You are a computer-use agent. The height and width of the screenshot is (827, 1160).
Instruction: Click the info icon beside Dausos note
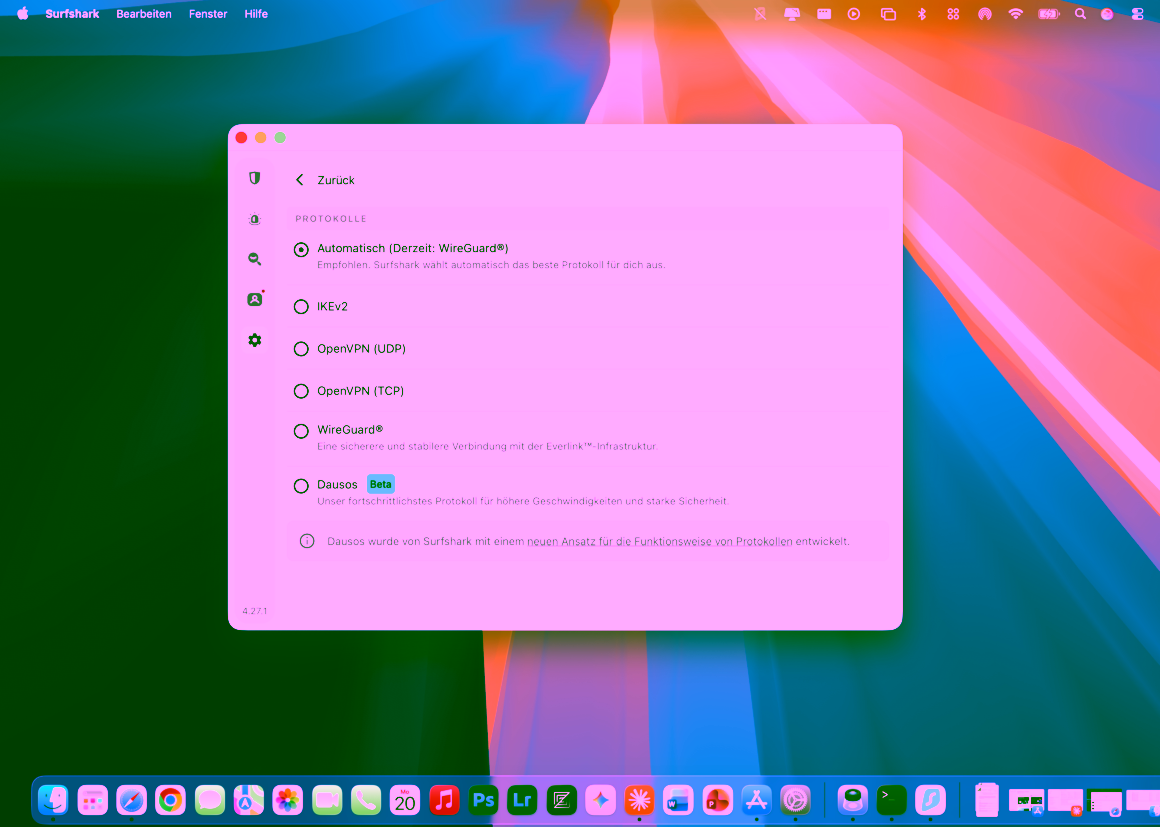(x=307, y=541)
